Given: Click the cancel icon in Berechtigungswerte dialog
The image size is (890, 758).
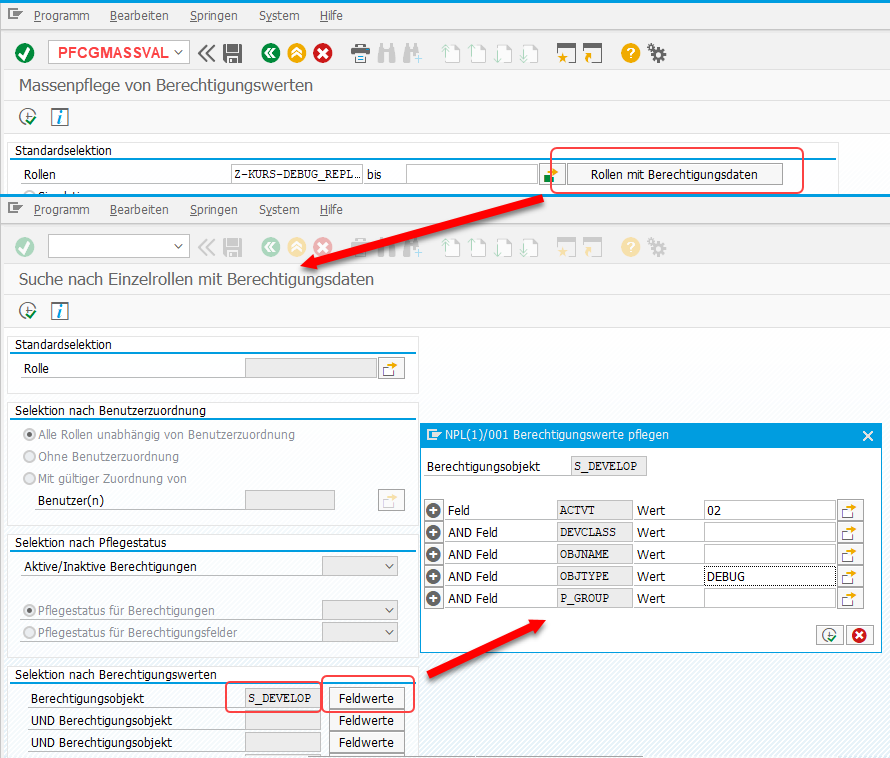Looking at the screenshot, I should [858, 635].
